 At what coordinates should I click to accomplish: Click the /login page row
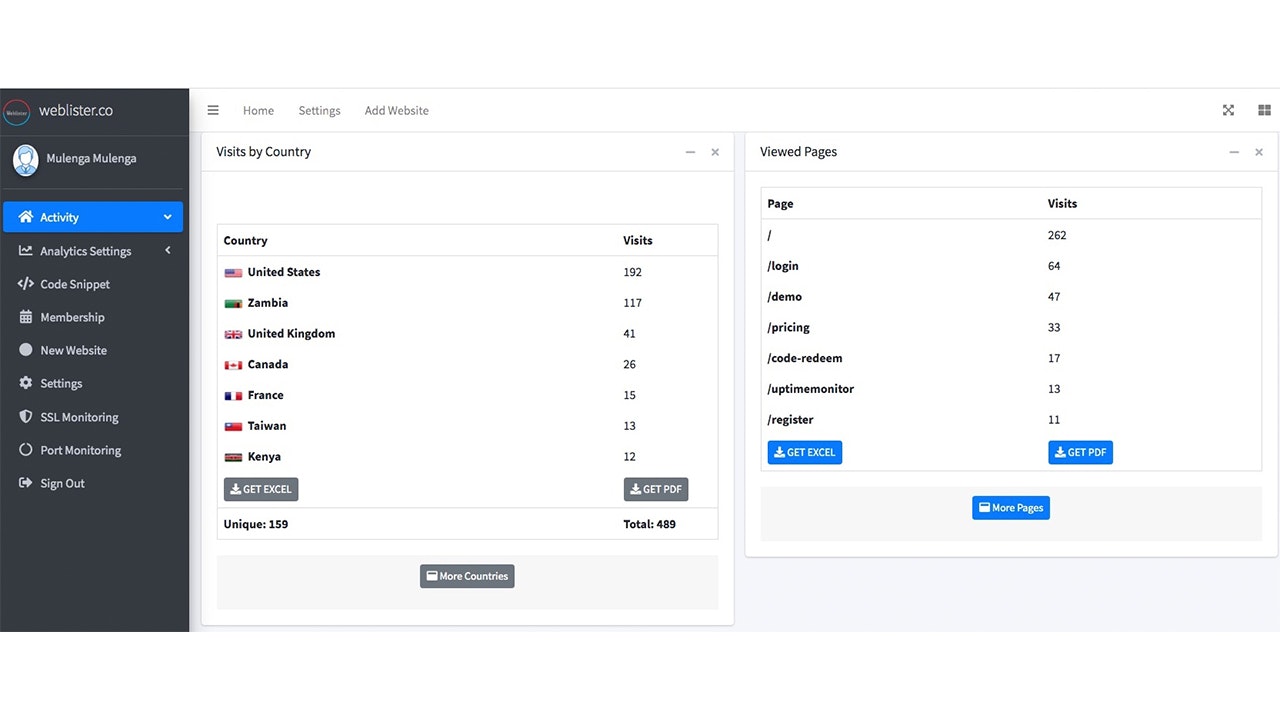coord(1011,266)
